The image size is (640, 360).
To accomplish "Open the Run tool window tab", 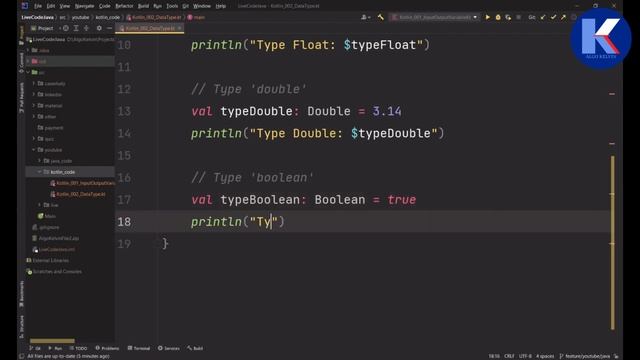I will click(x=55, y=348).
